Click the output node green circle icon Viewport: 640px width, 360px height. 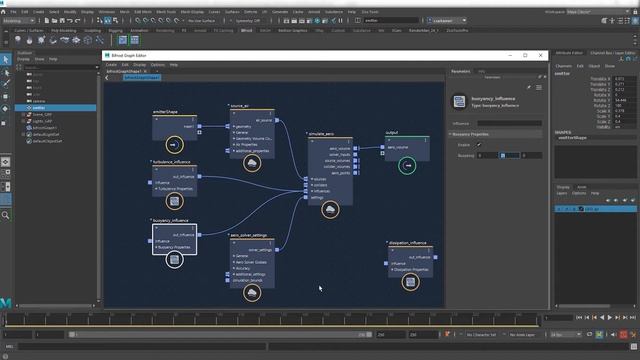407,166
